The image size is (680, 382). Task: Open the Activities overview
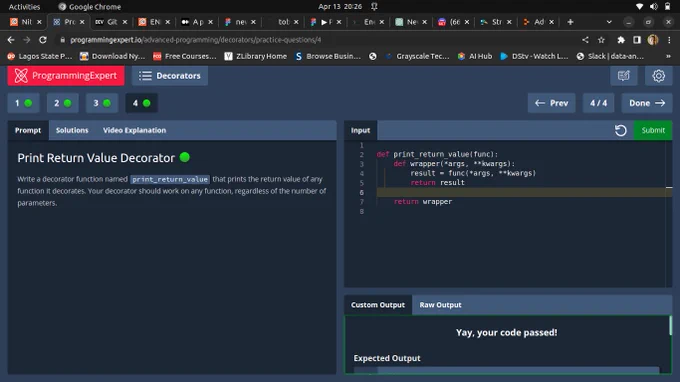click(24, 7)
